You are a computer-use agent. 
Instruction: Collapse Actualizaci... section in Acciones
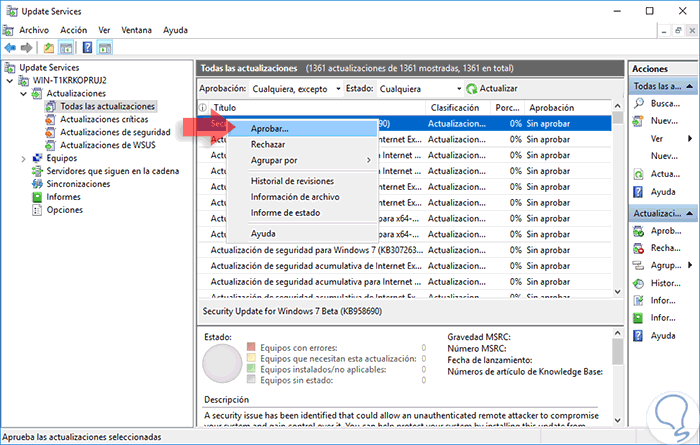coord(690,214)
